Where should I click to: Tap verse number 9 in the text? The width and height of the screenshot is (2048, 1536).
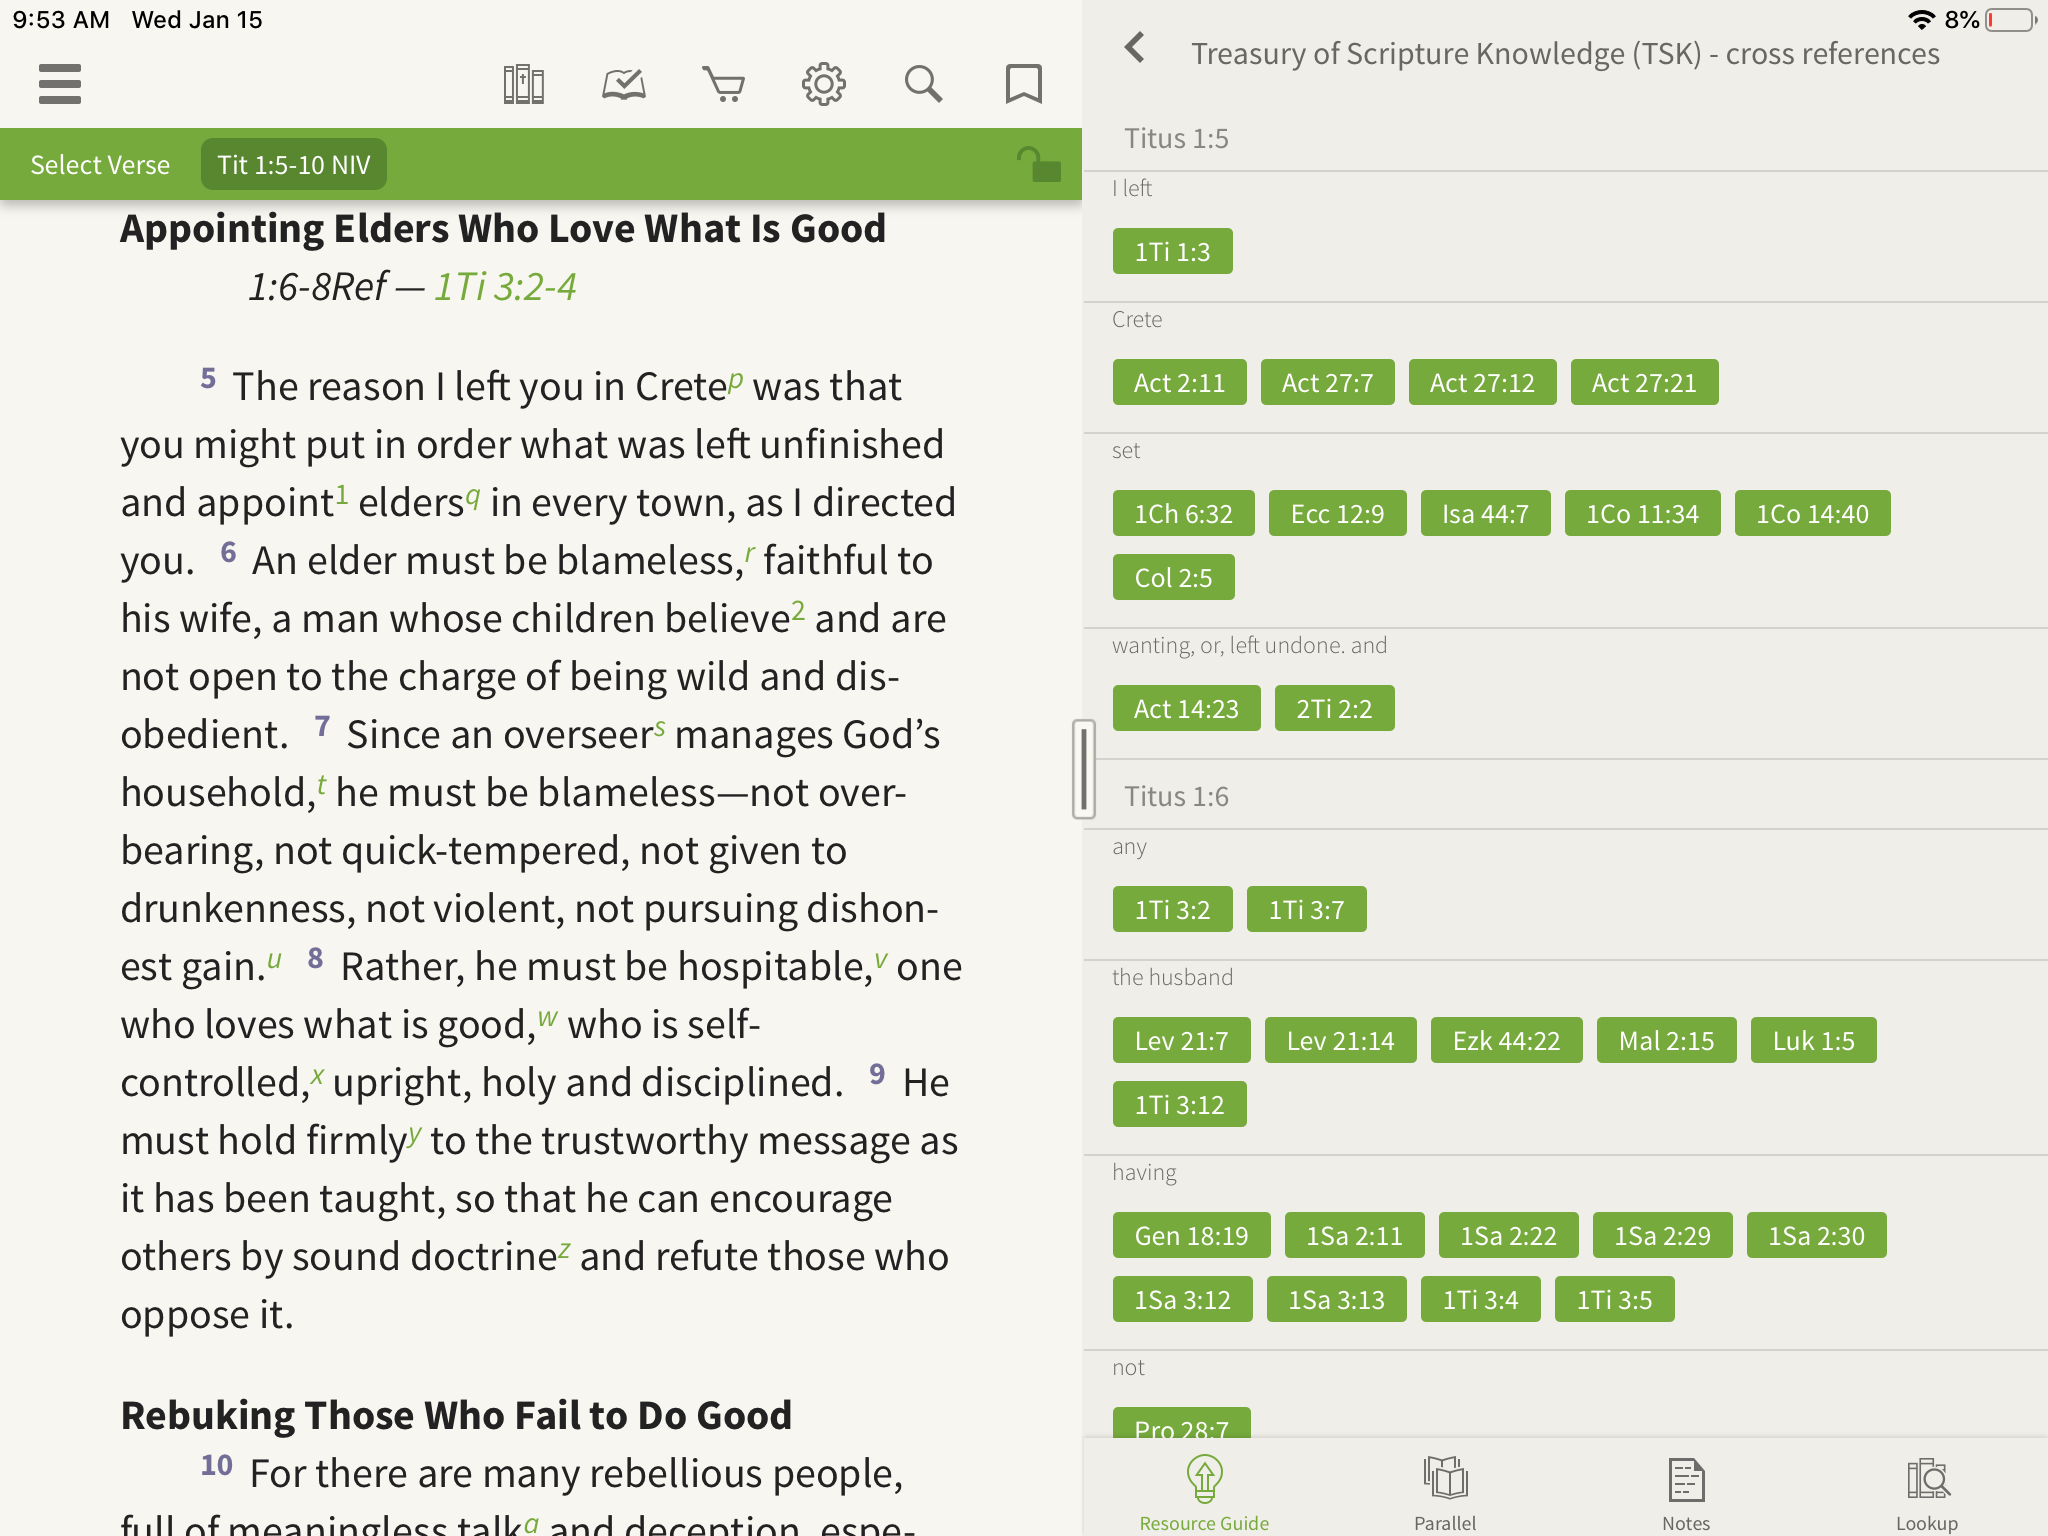coord(877,1074)
